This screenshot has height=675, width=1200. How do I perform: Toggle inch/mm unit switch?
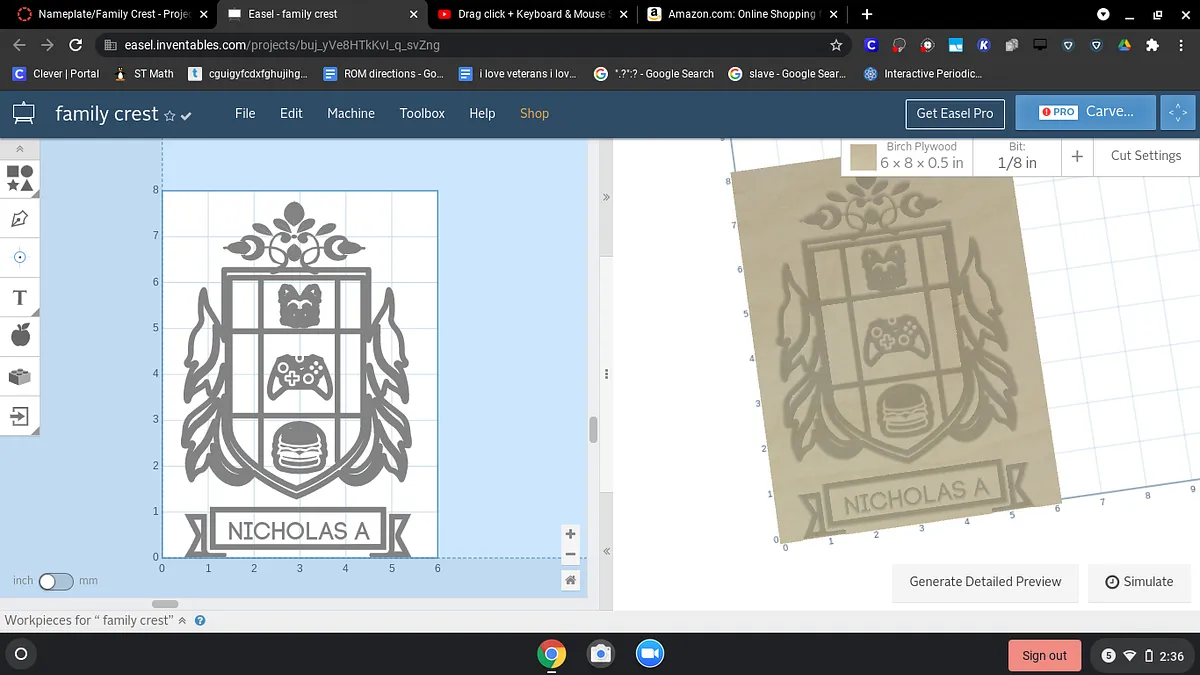pos(56,581)
